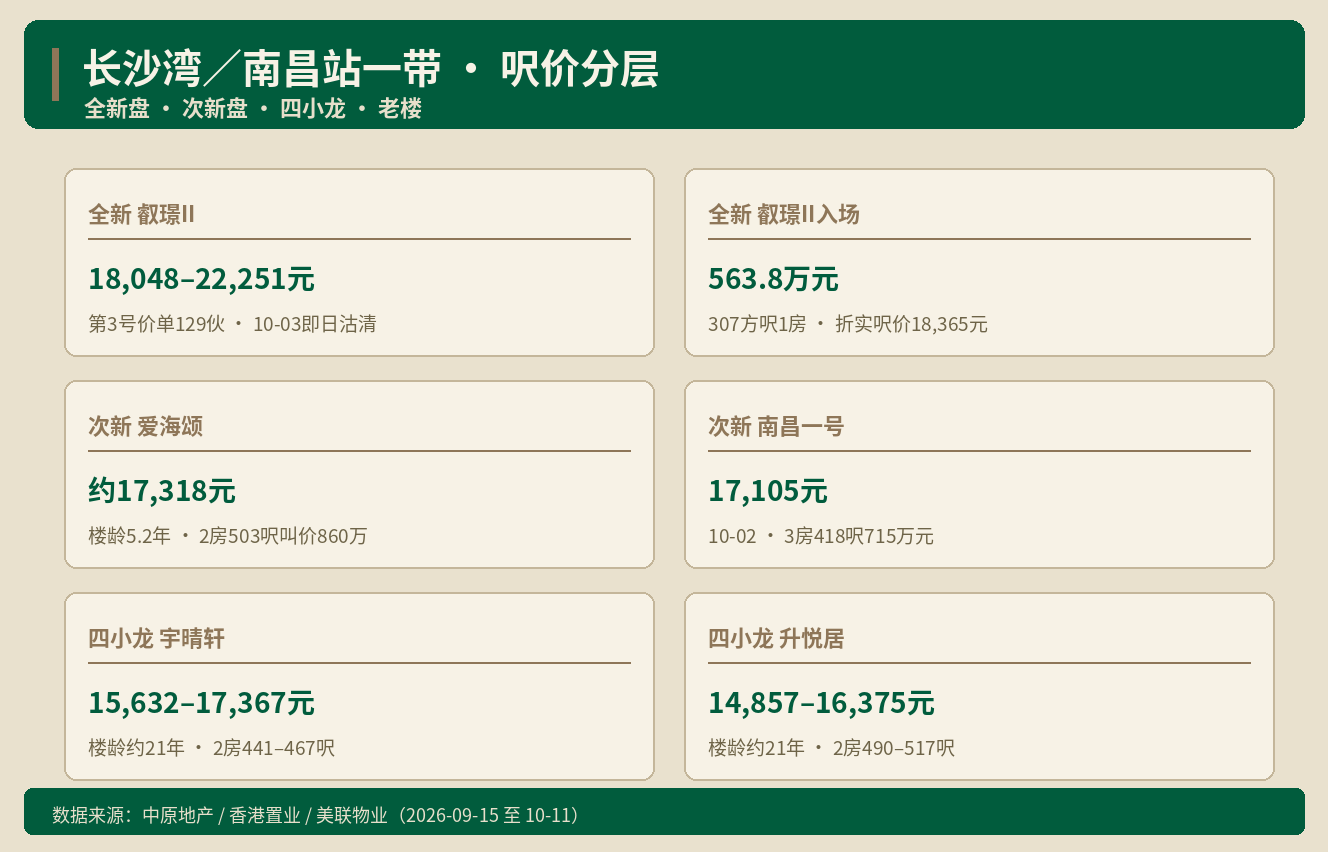This screenshot has height=852, width=1328.
Task: Click the price 18,048–22,251元
Action: 202,279
